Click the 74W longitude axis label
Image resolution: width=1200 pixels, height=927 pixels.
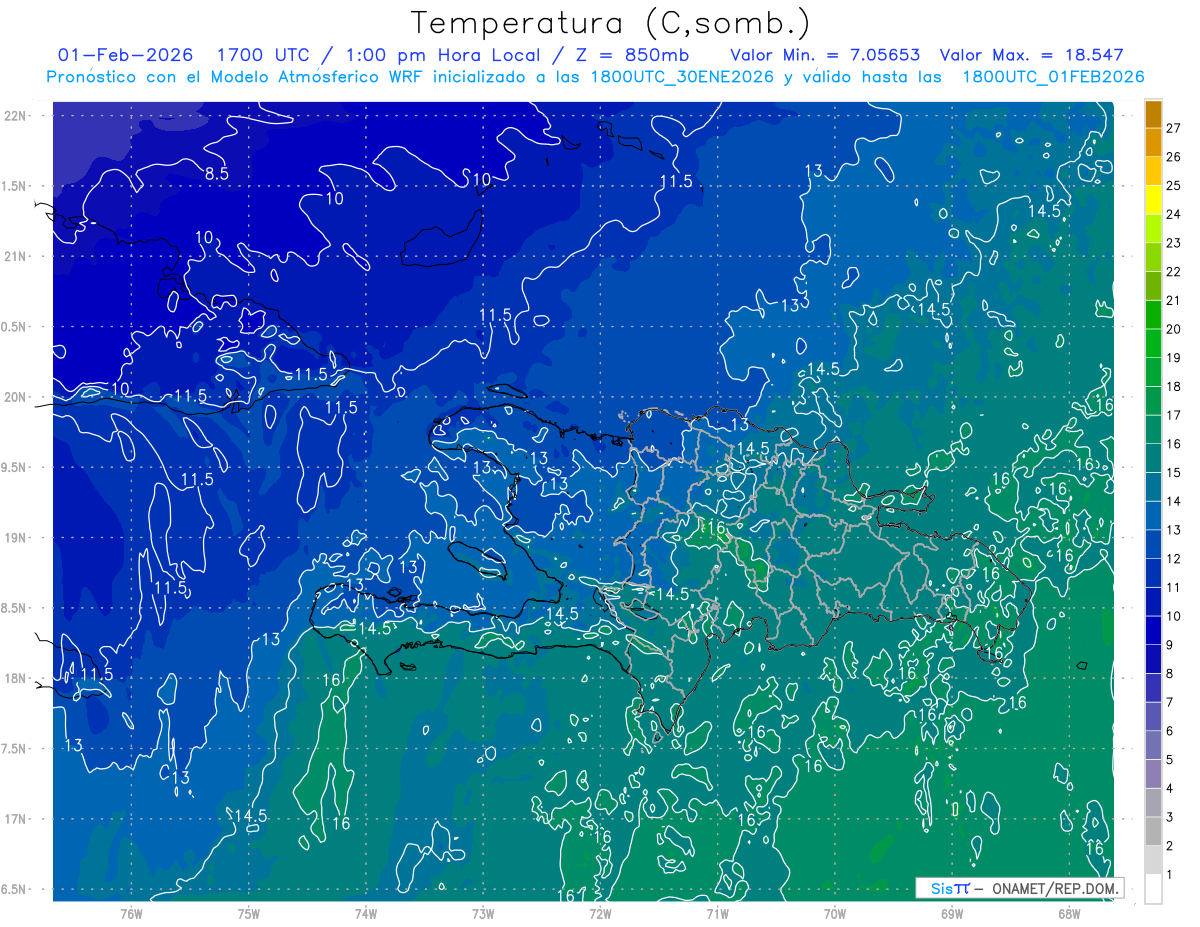click(x=366, y=913)
